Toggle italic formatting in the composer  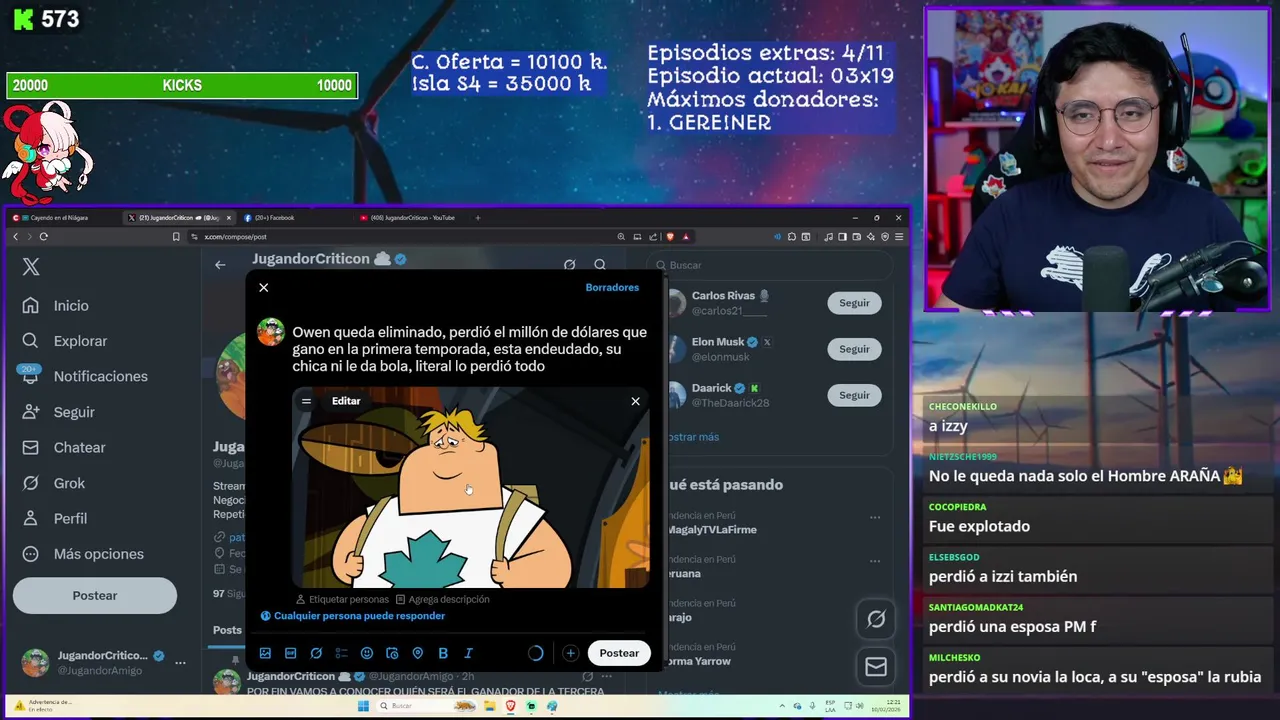tap(468, 653)
